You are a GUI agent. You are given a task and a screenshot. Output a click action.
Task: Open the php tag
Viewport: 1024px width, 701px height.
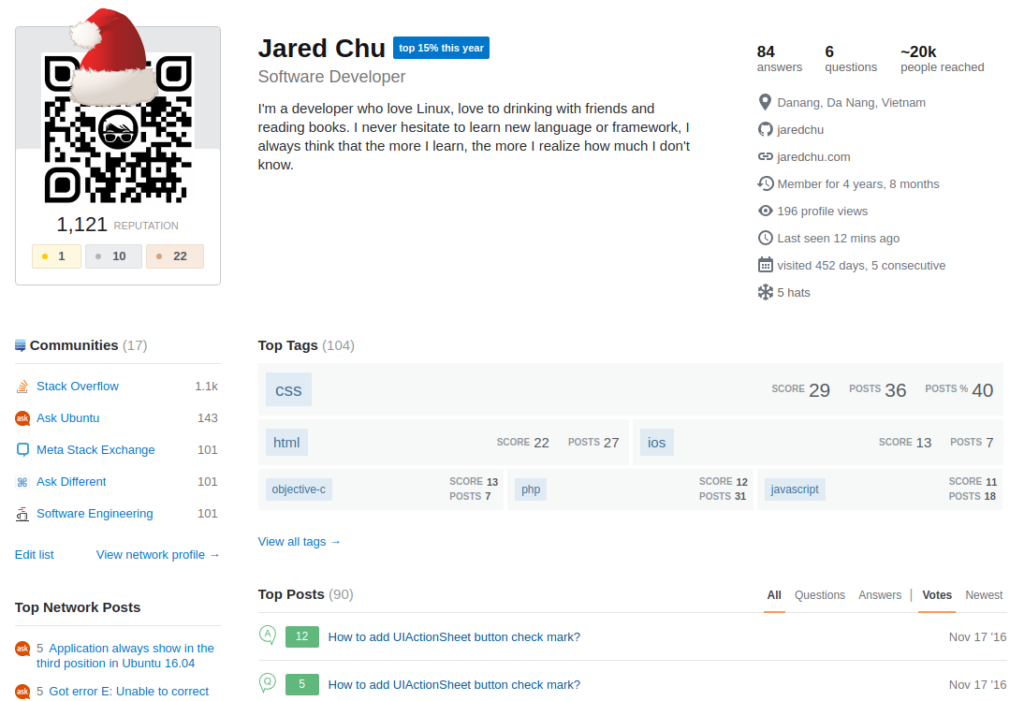pyautogui.click(x=531, y=489)
